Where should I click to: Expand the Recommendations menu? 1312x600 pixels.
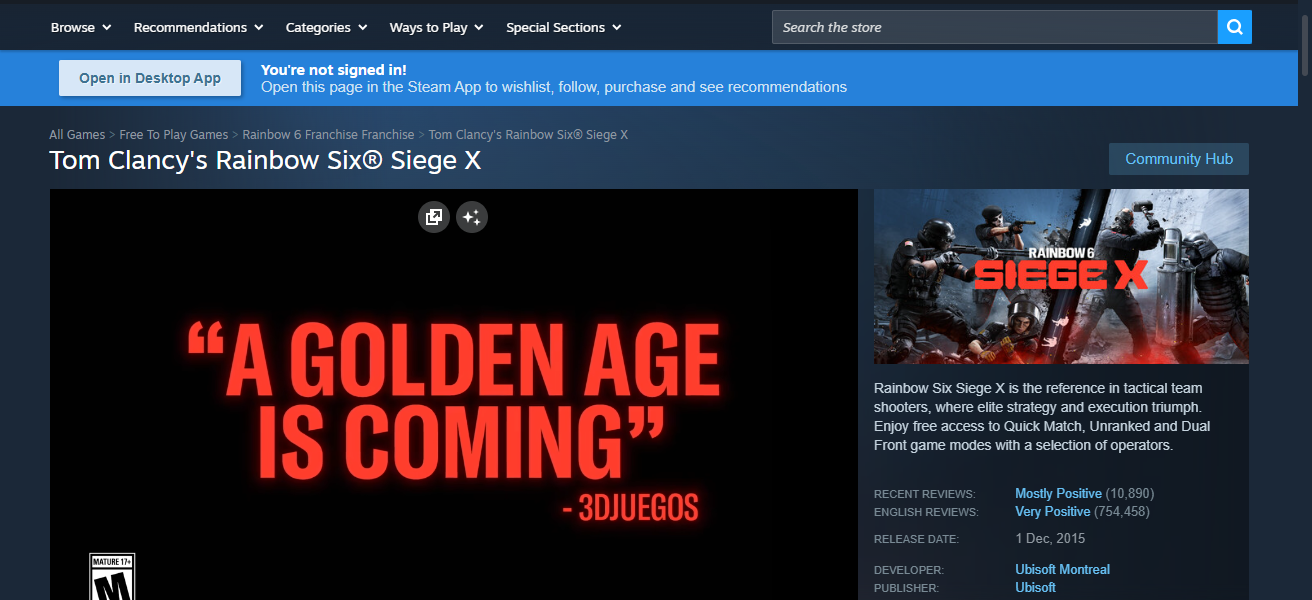[x=198, y=27]
